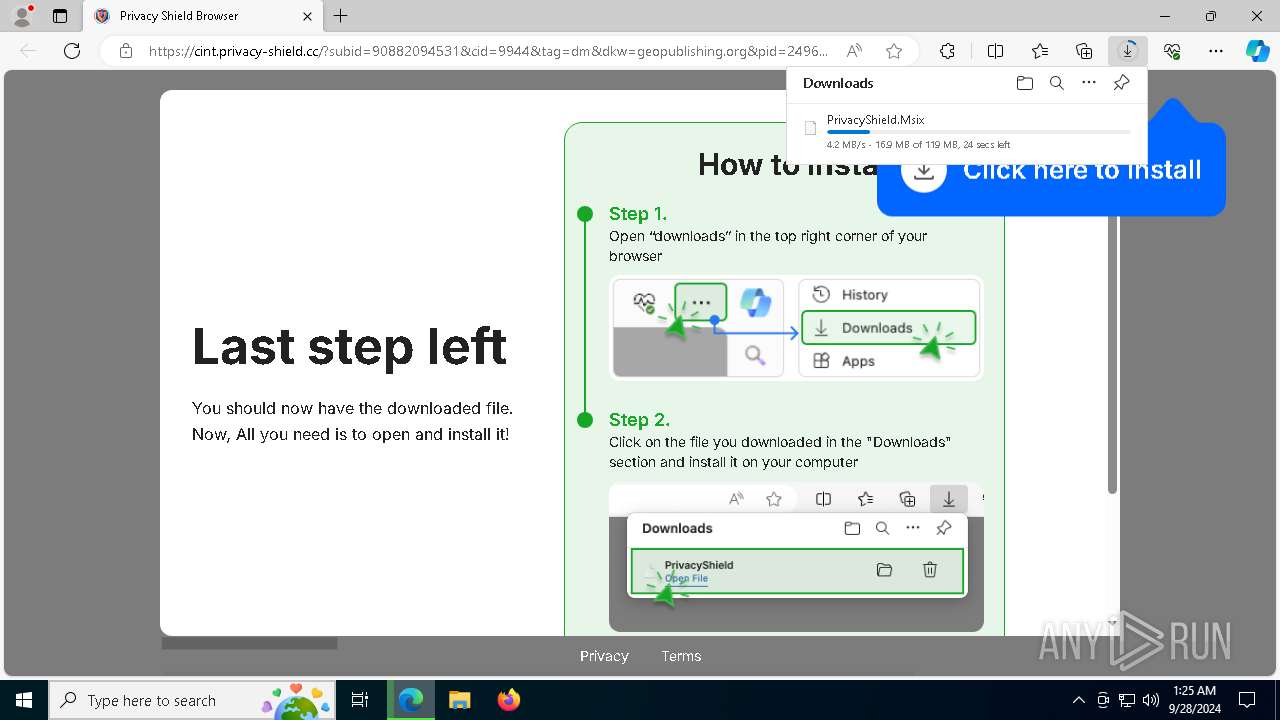Open Collections icon in toolbar
Viewport: 1280px width, 720px height.
tap(1084, 51)
